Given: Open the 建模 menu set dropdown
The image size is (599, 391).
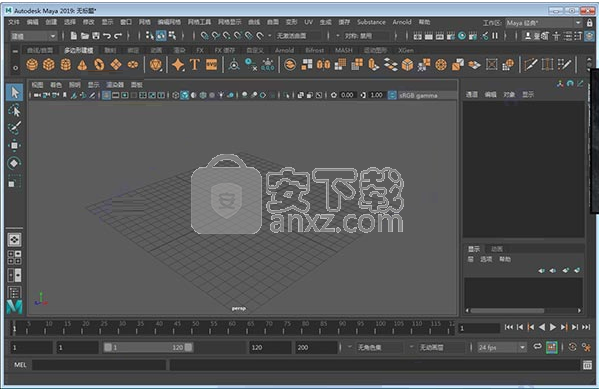Looking at the screenshot, I should [33, 36].
